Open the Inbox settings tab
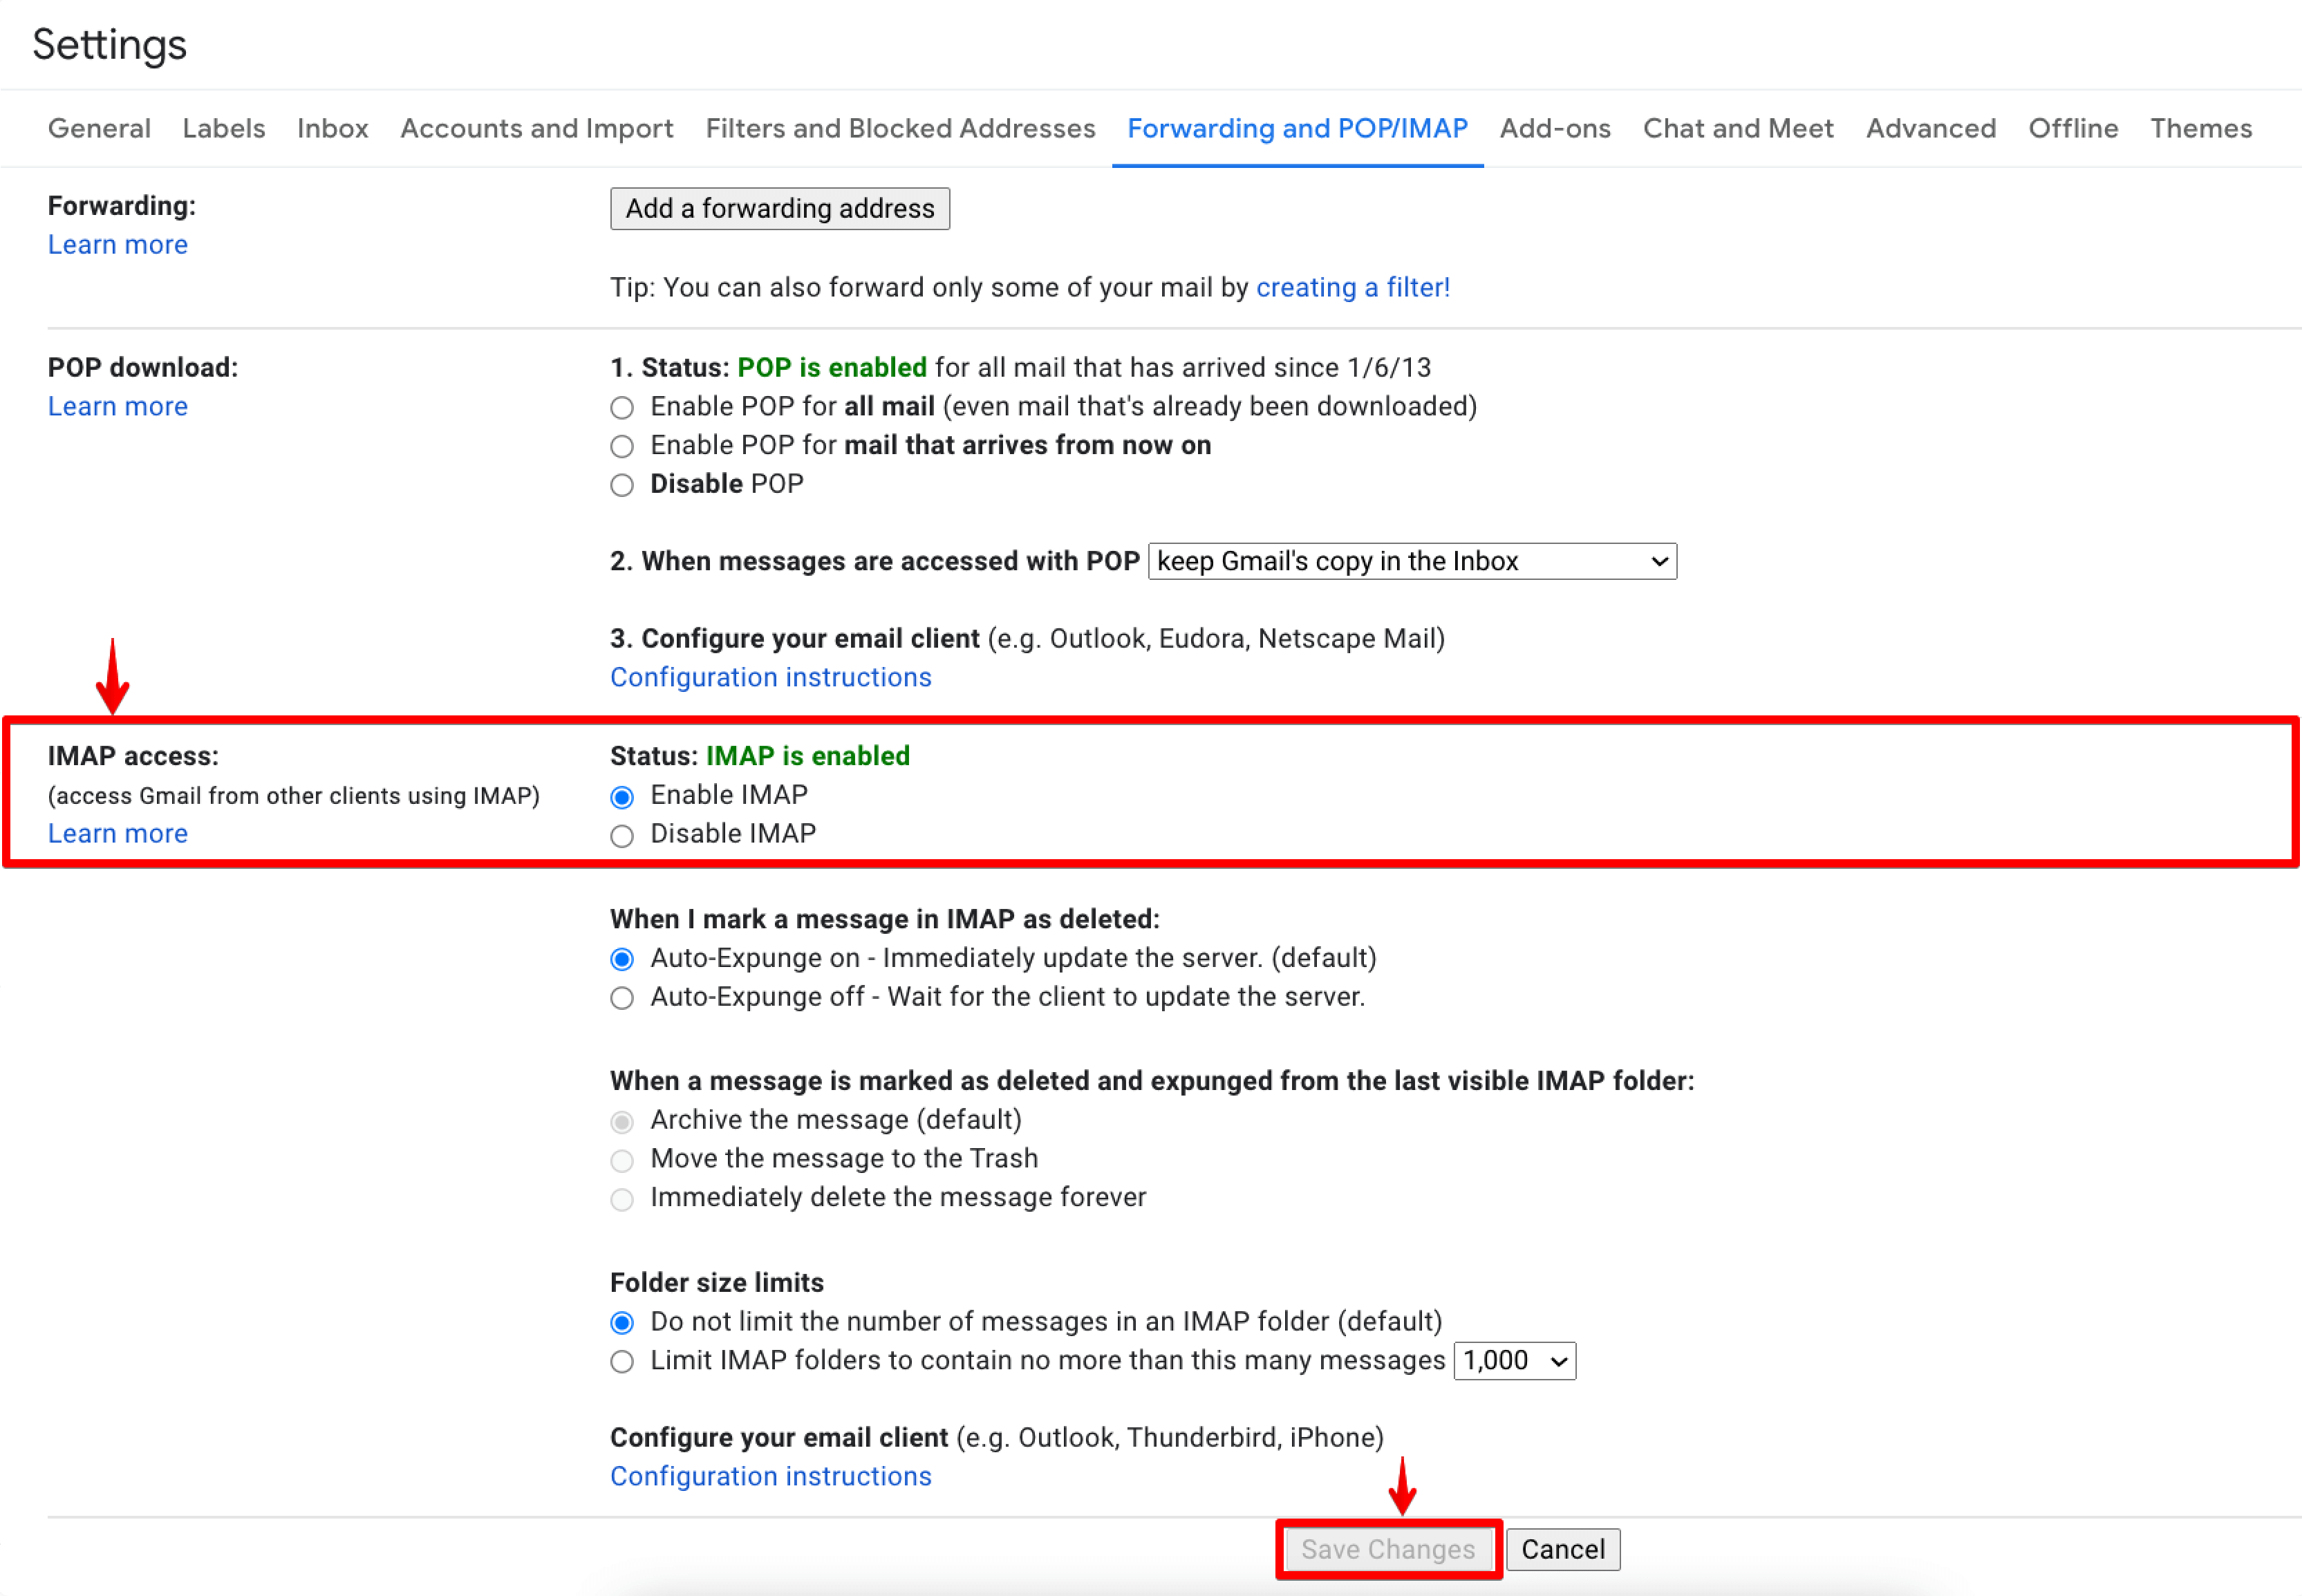 [x=333, y=128]
